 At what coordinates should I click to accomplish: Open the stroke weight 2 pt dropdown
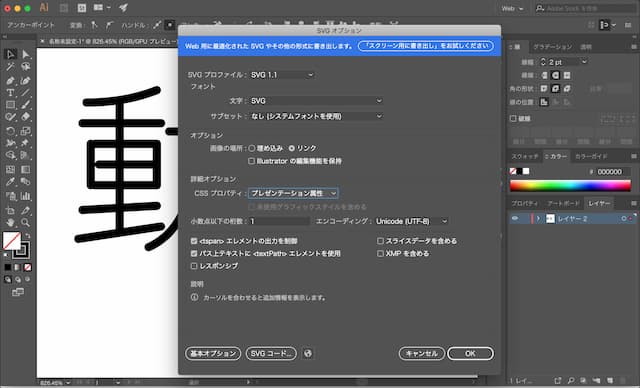[x=584, y=62]
